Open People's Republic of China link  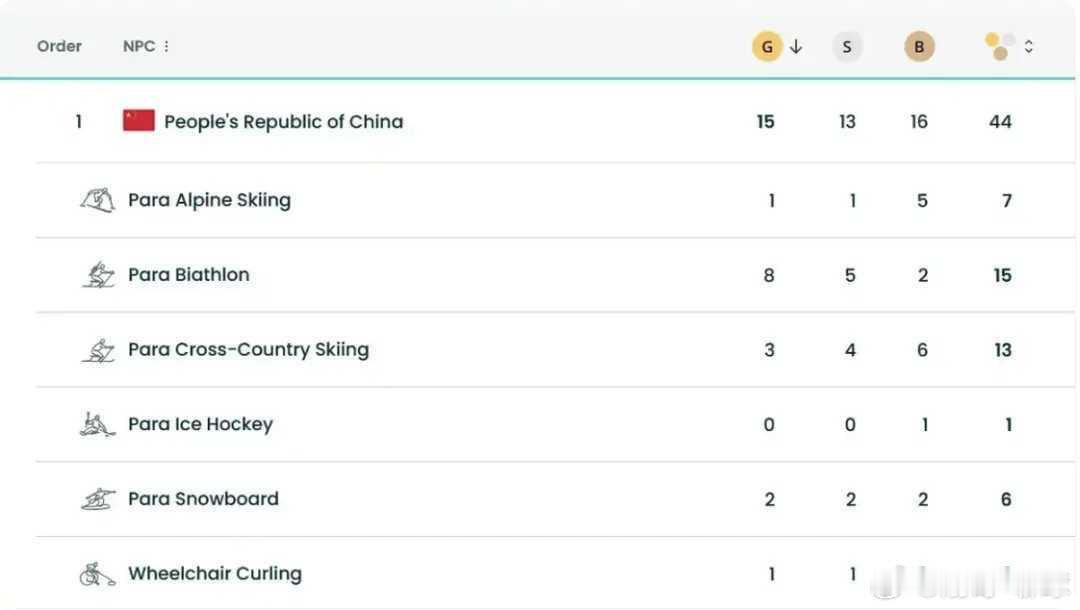tap(283, 121)
